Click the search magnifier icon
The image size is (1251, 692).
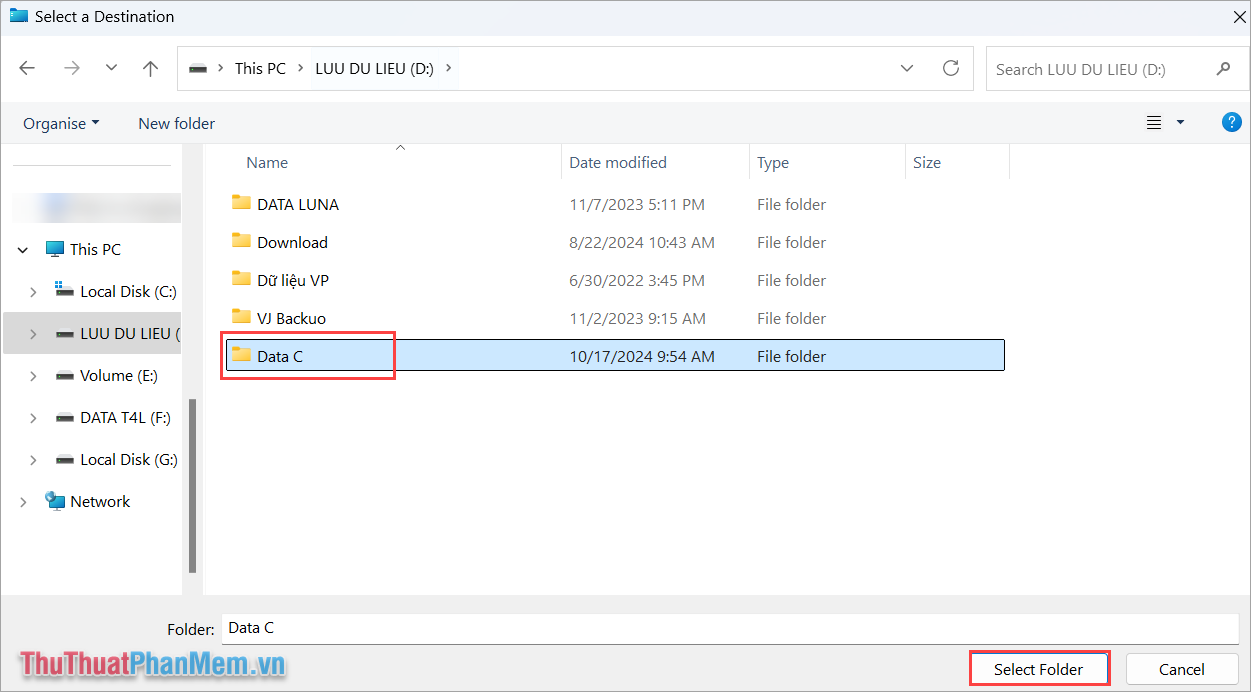coord(1223,69)
